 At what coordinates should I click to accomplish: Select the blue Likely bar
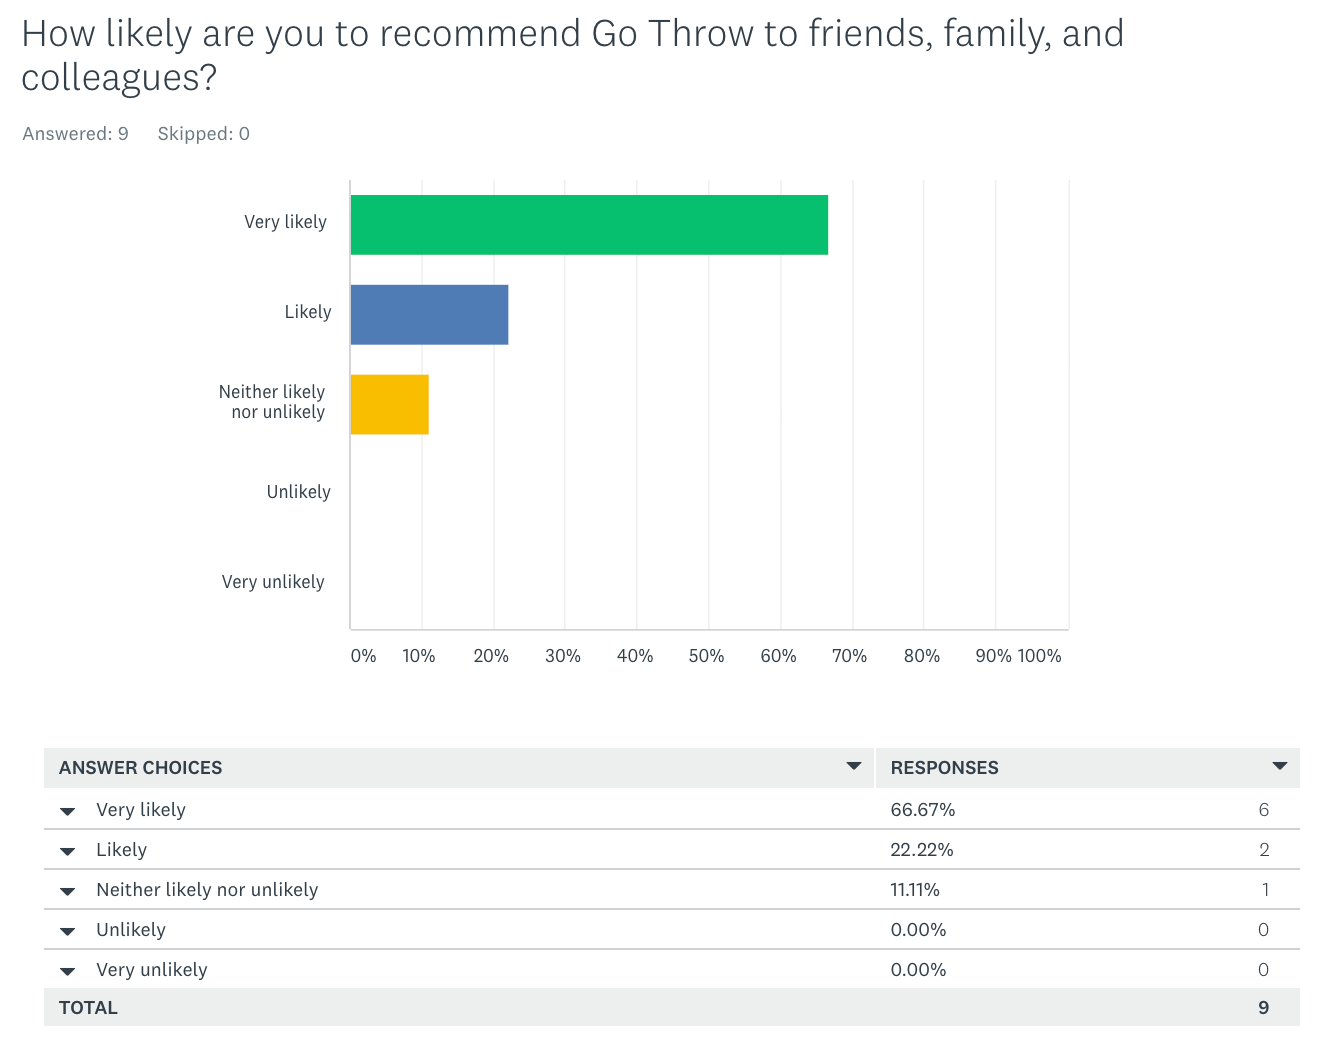(x=429, y=315)
